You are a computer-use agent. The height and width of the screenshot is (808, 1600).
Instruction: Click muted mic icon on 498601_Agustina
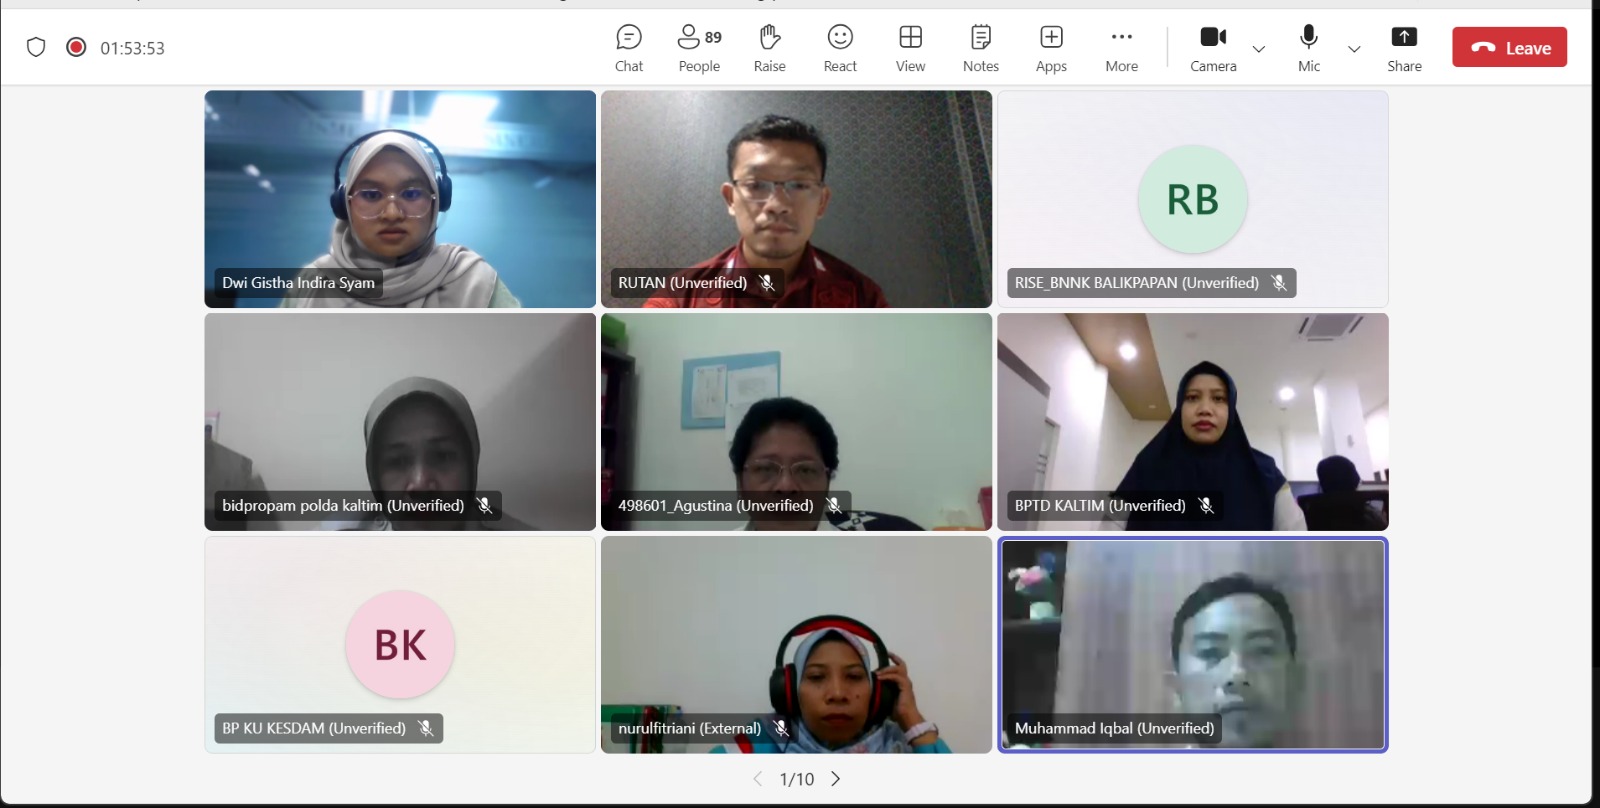[833, 506]
